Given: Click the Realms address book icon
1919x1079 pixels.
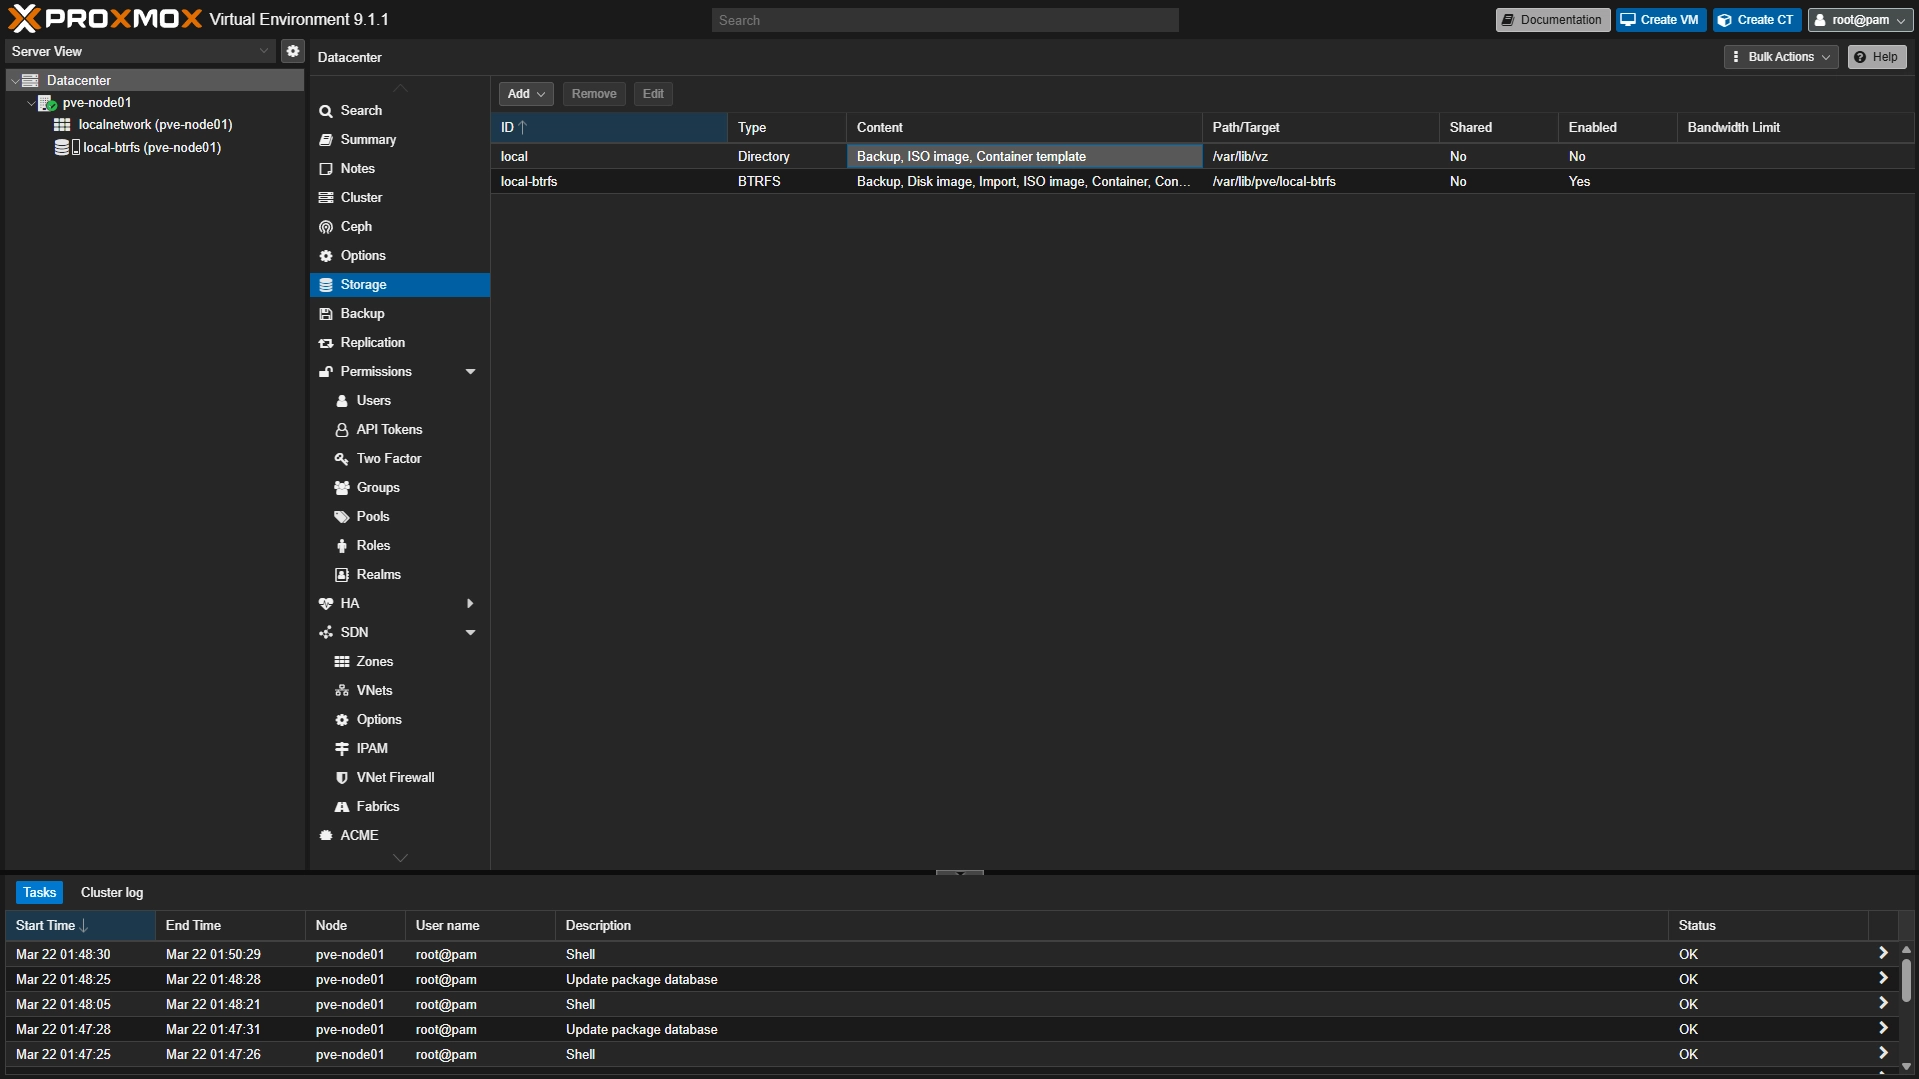Looking at the screenshot, I should point(342,575).
